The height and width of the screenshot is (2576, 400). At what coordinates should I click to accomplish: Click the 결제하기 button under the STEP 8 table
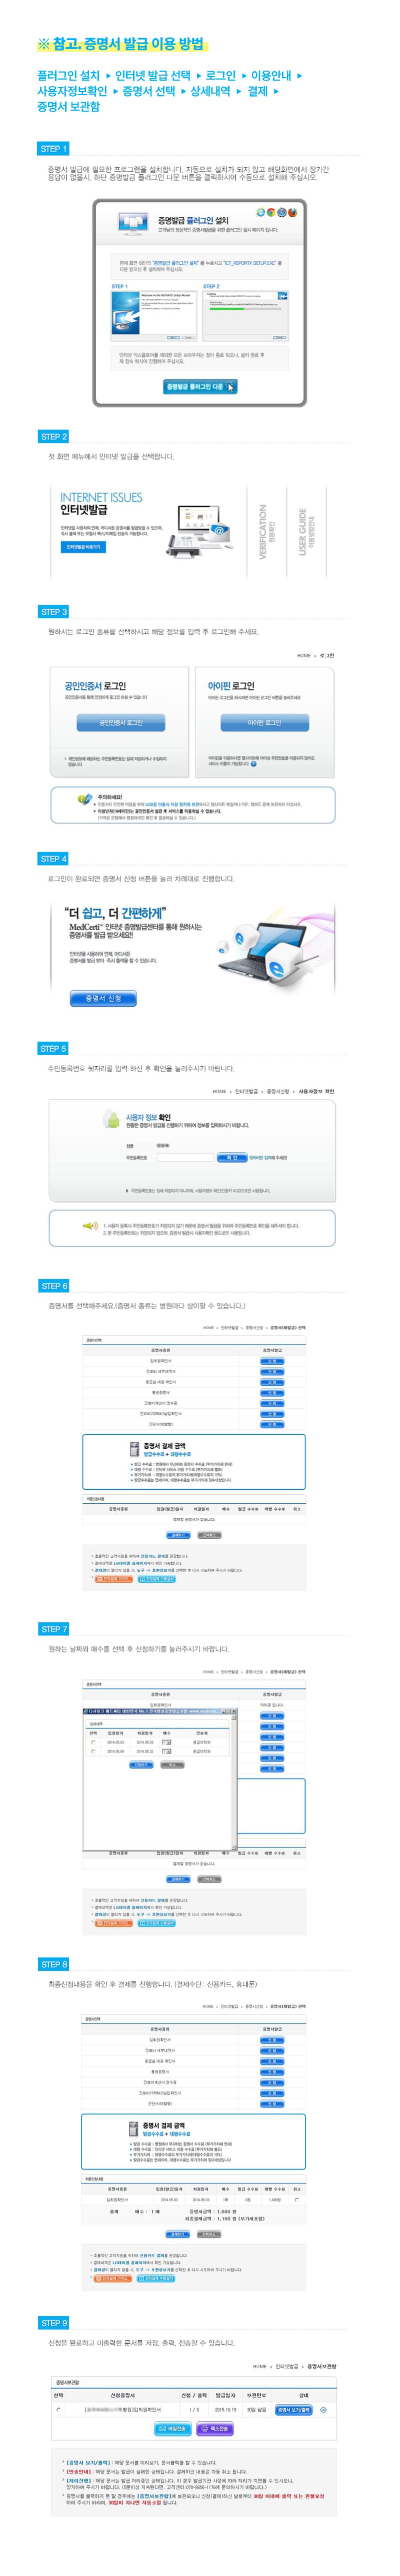click(x=177, y=2235)
